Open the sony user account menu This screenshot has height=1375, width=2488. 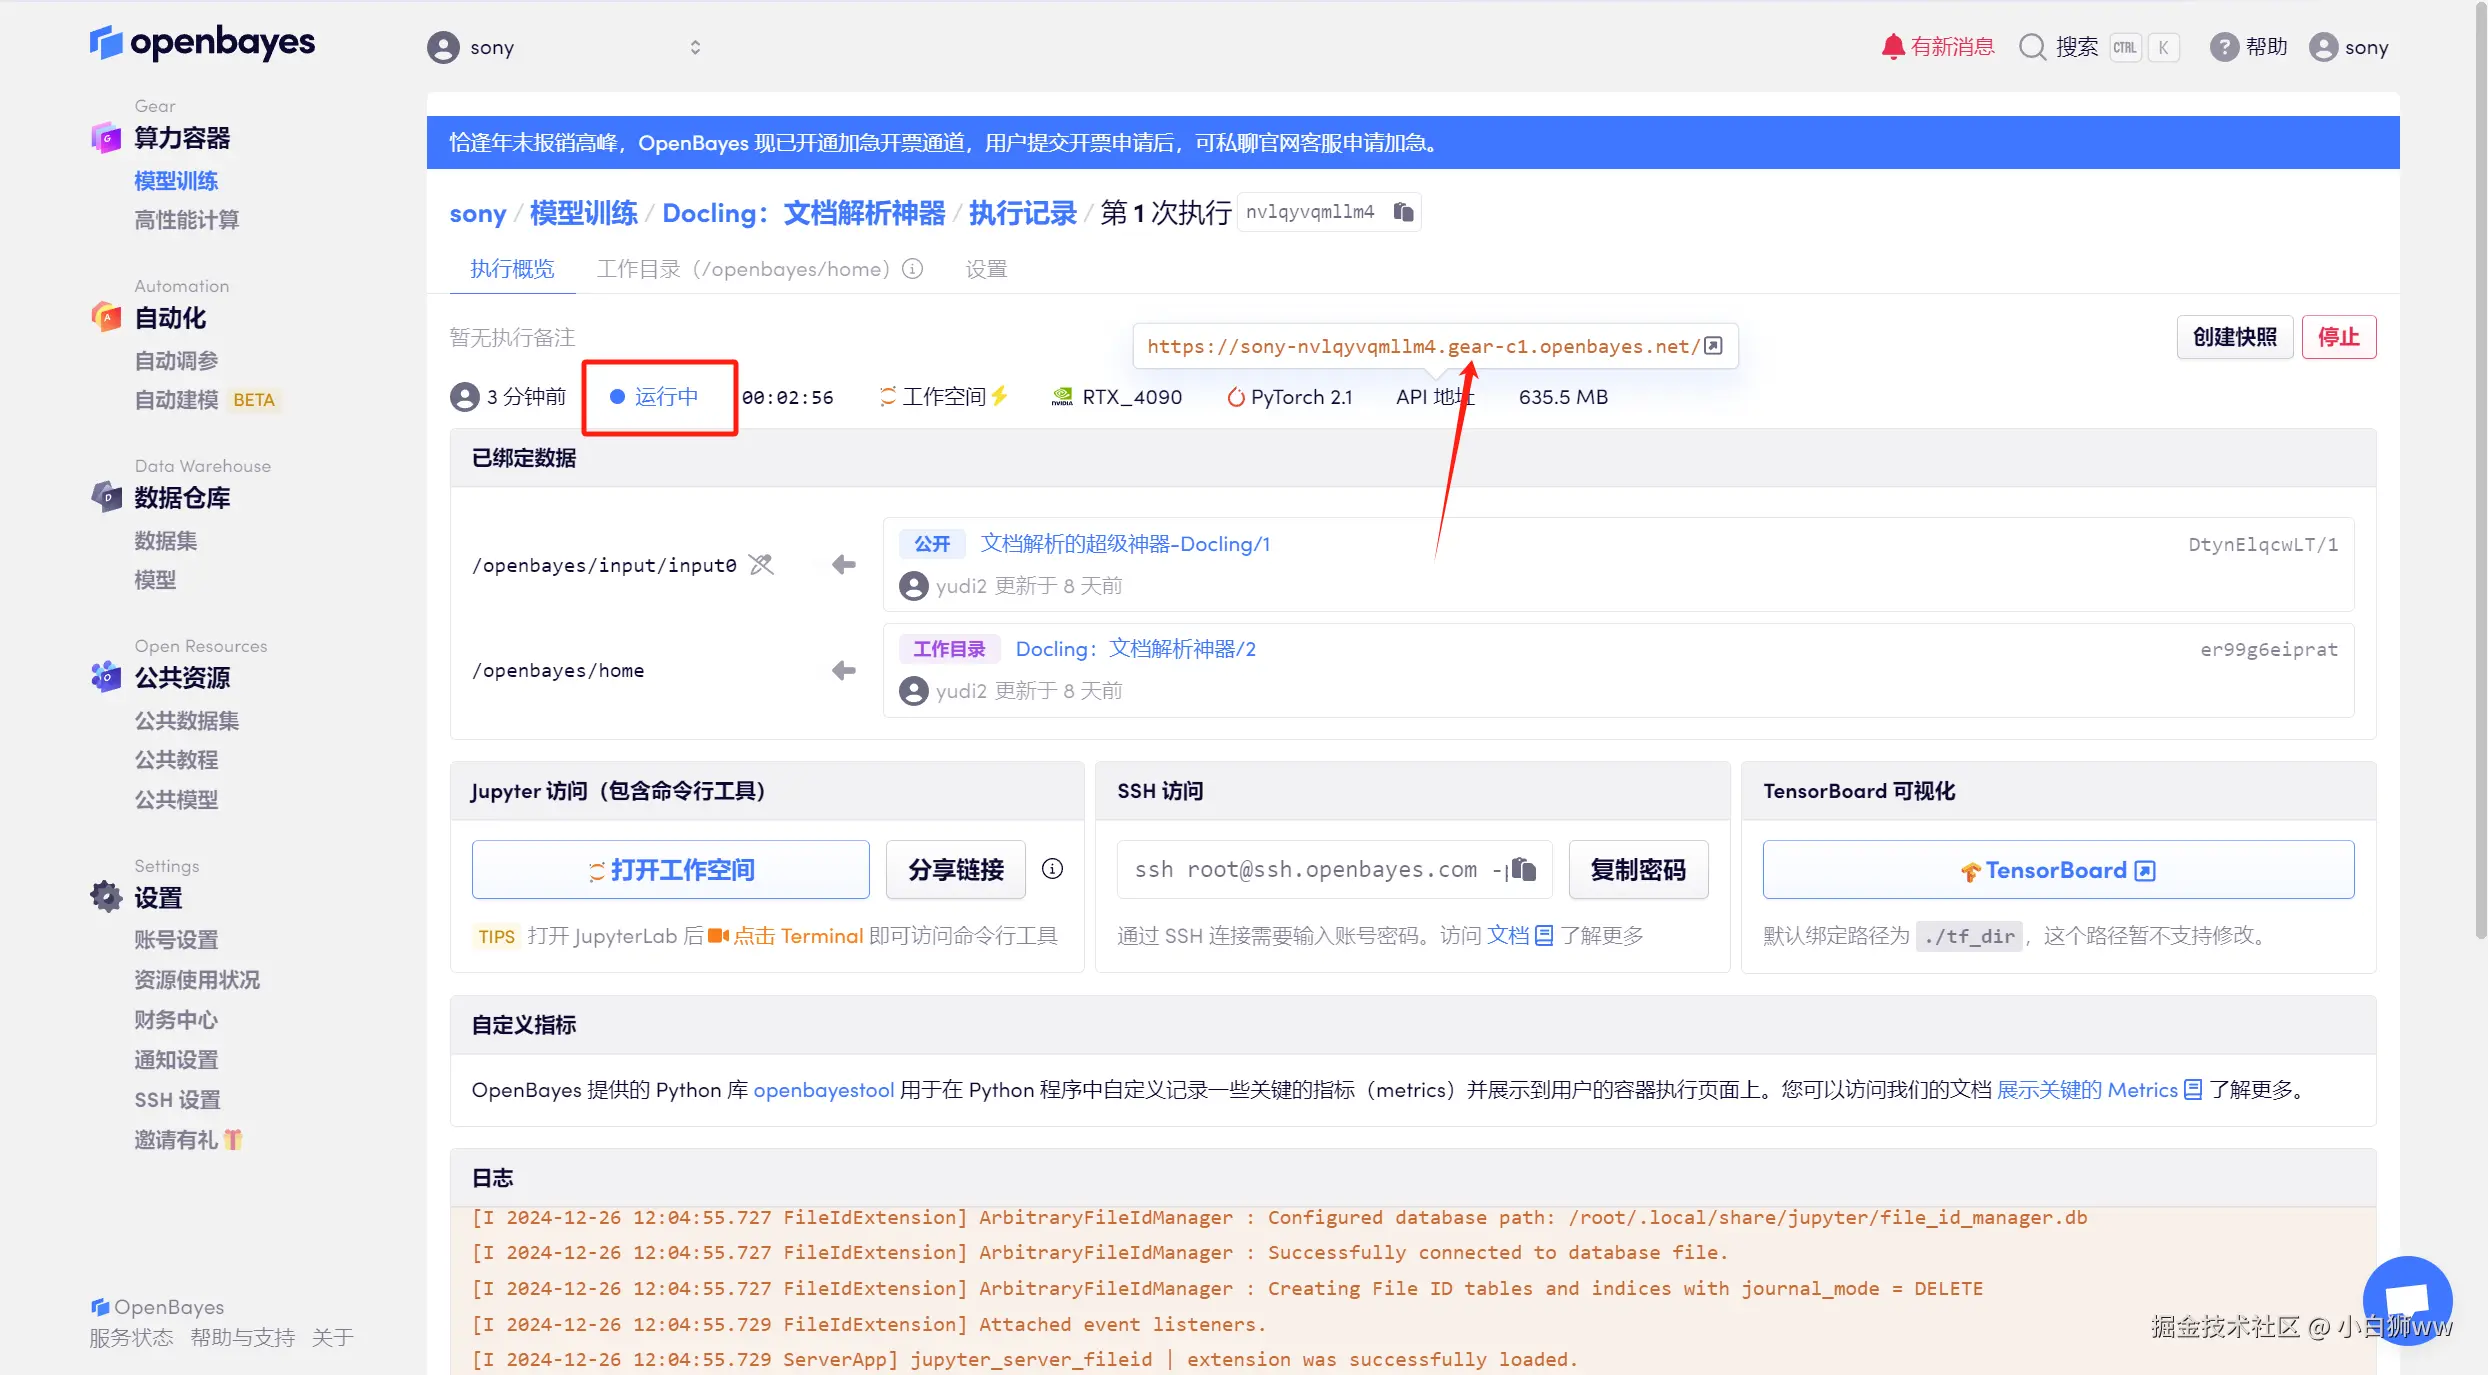coord(2349,47)
